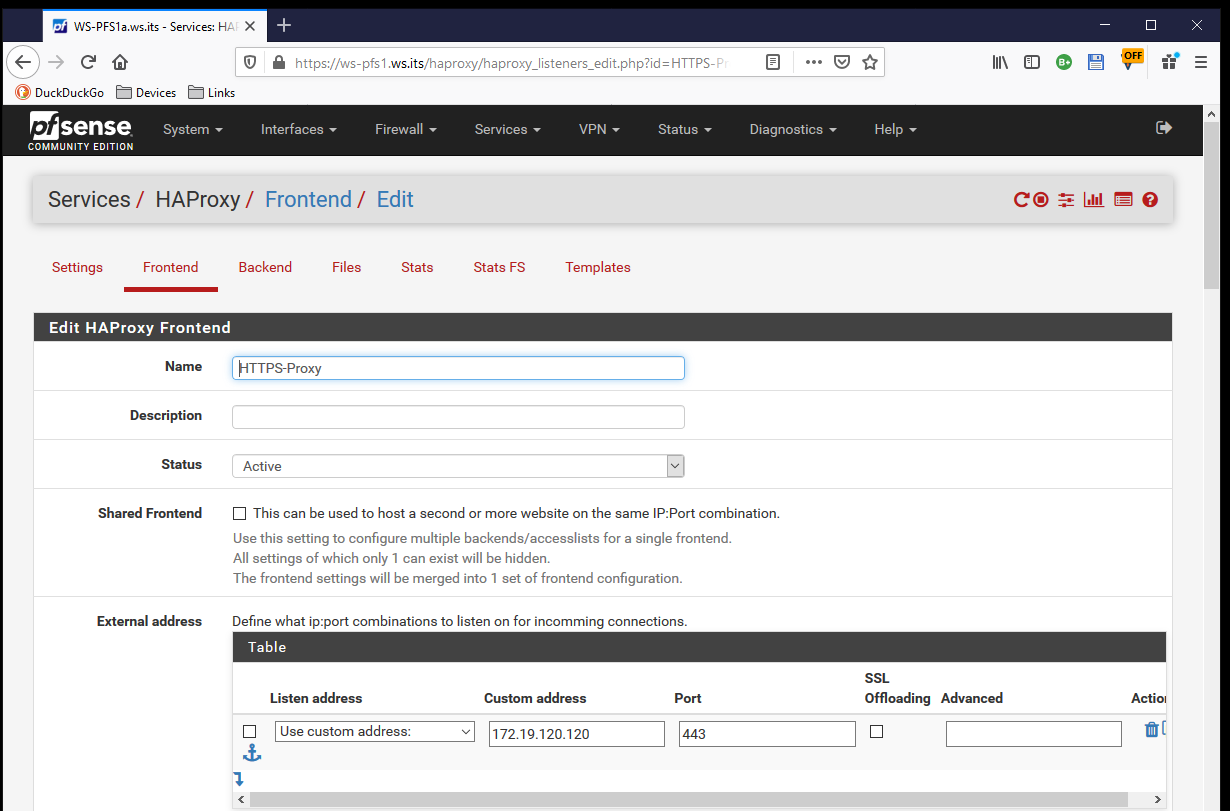The height and width of the screenshot is (811, 1230).
Task: Expand the Interfaces menu
Action: tap(299, 129)
